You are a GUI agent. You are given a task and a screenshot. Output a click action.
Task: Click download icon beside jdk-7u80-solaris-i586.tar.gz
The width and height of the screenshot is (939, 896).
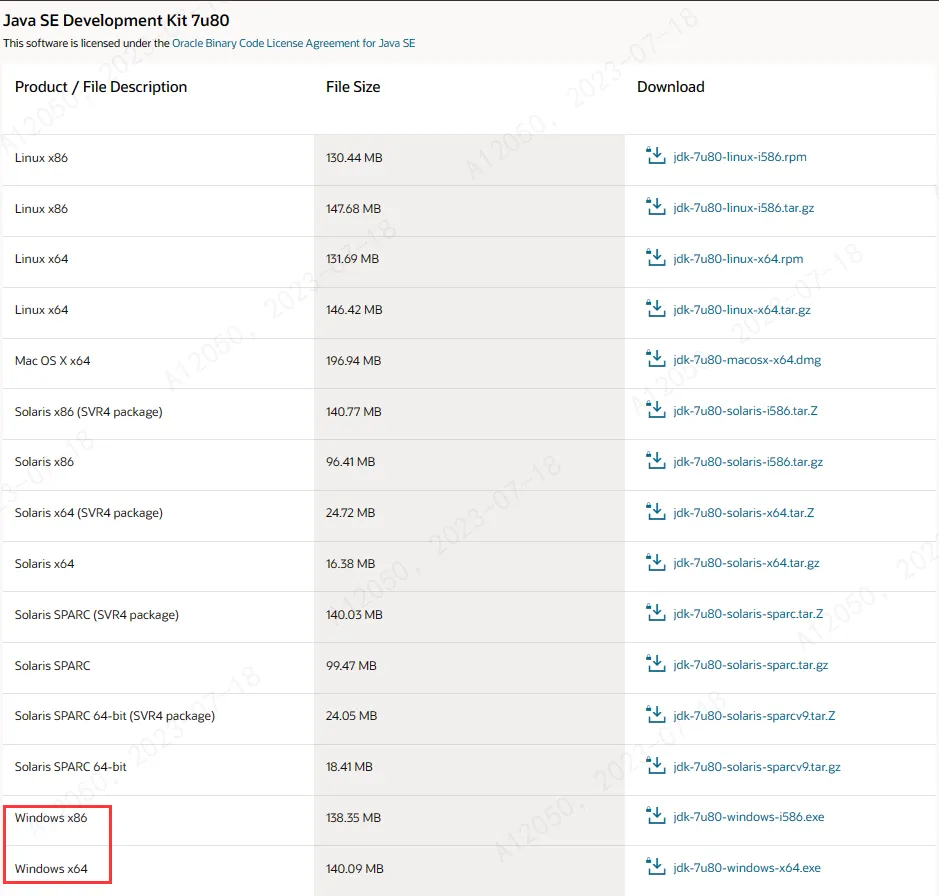(x=656, y=461)
